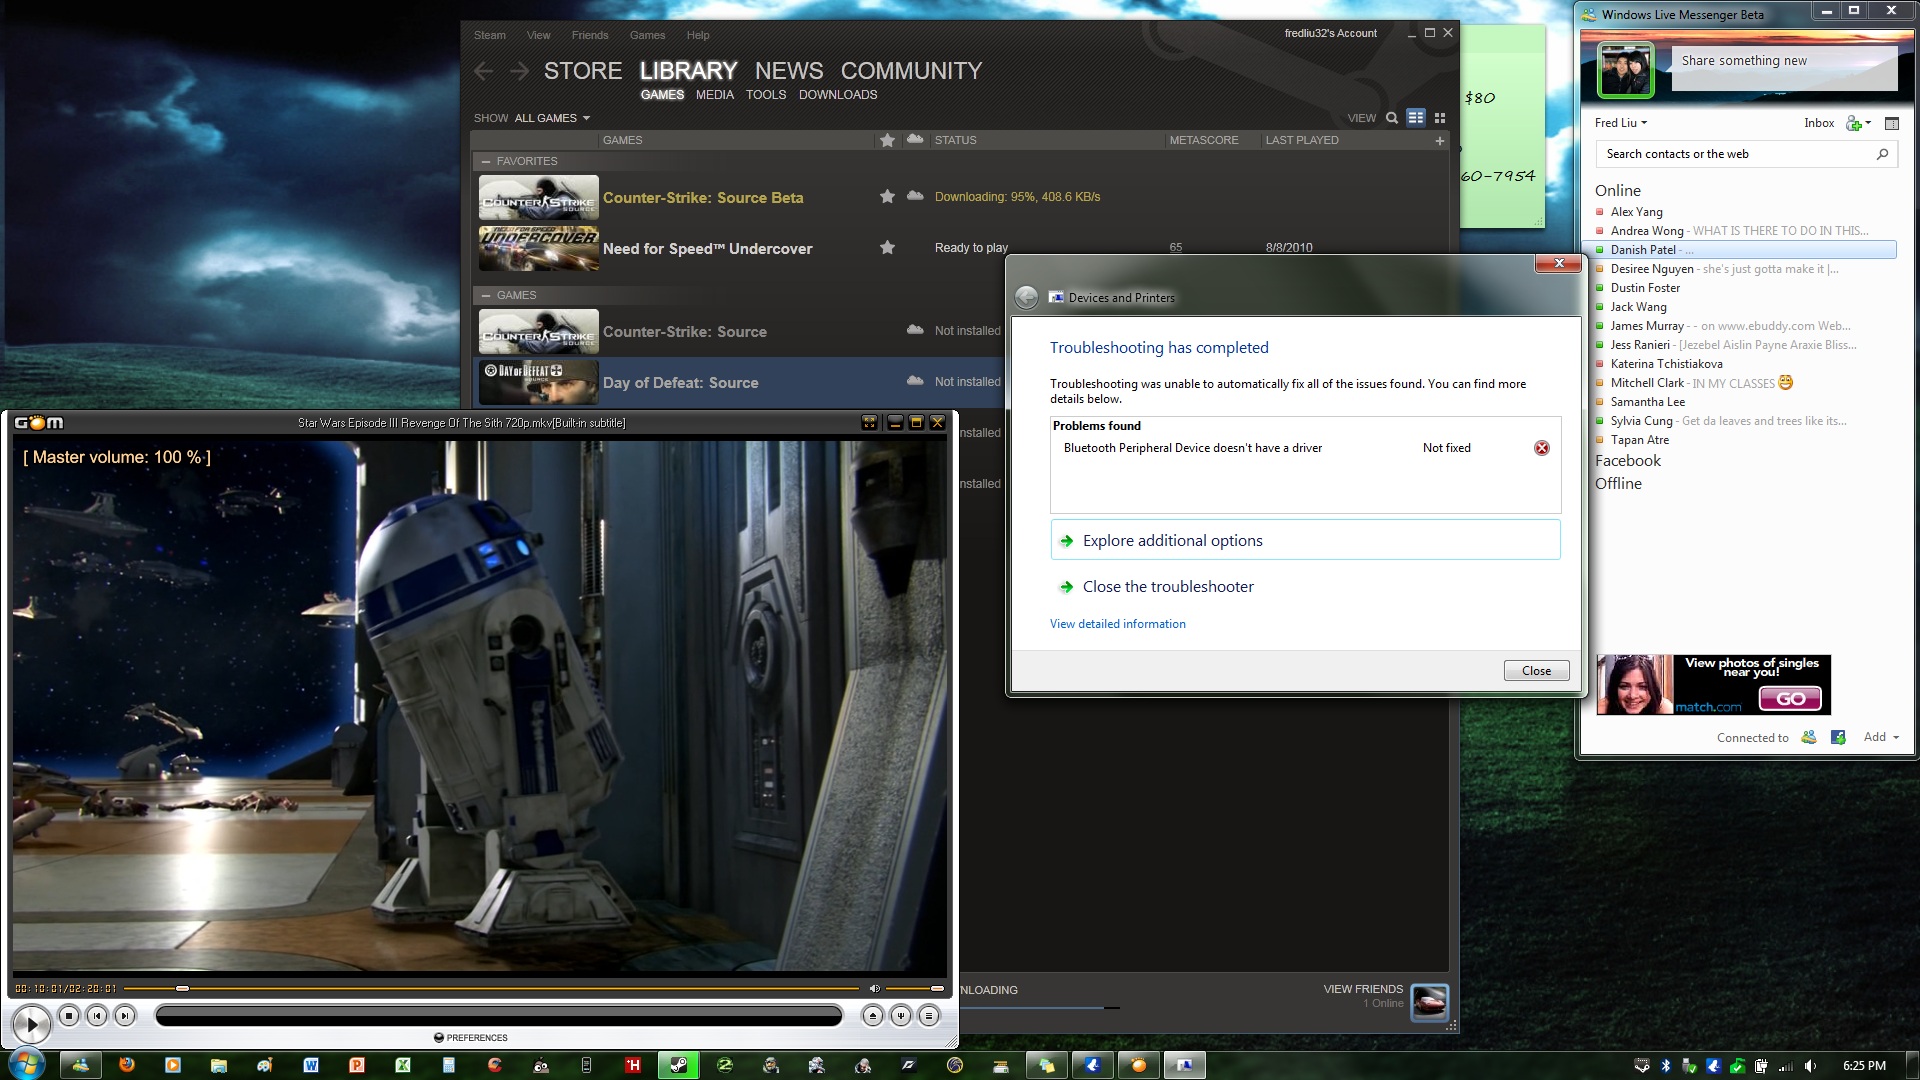Open the add contact dropdown in Messenger
The image size is (1920, 1080).
tap(1858, 123)
